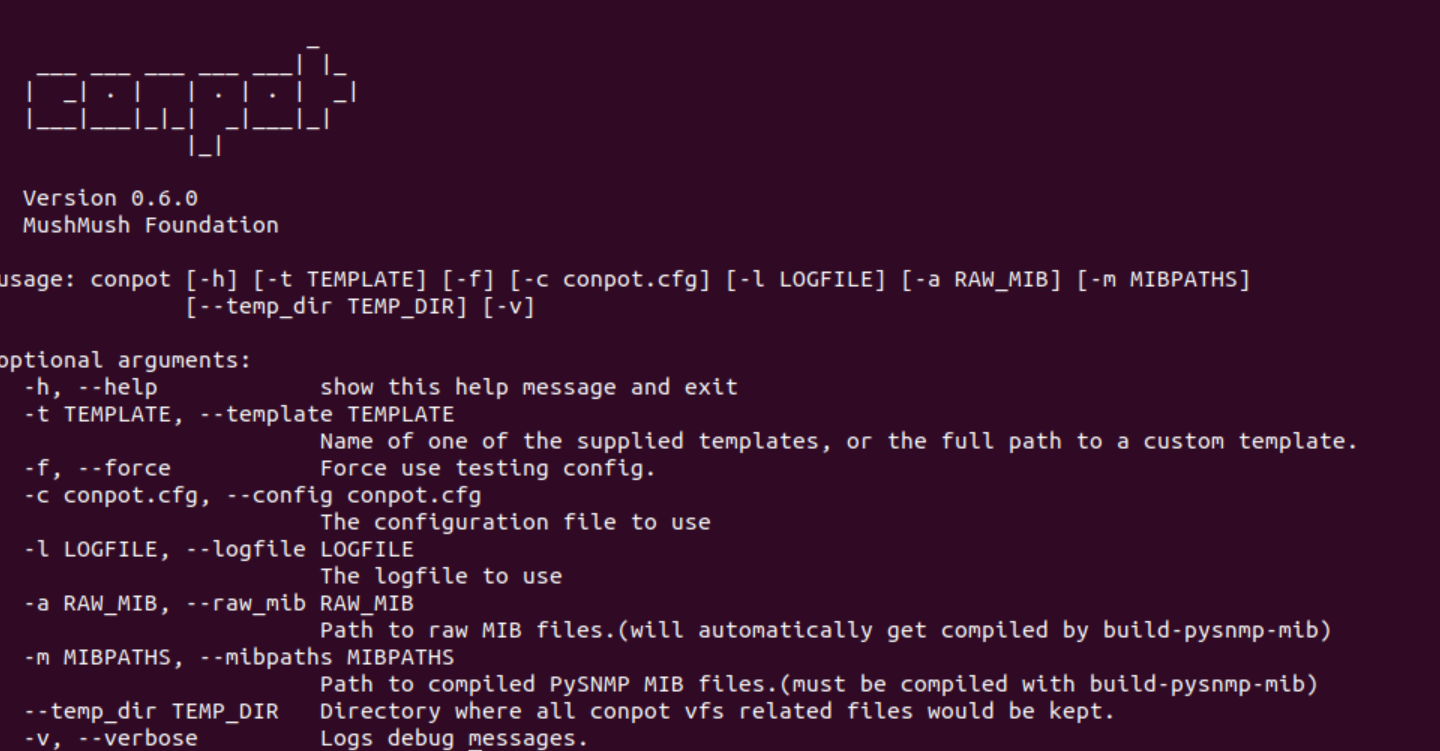Click the "-t TEMPLATE, --template TEMPLATE" option
This screenshot has width=1440, height=751.
point(238,414)
